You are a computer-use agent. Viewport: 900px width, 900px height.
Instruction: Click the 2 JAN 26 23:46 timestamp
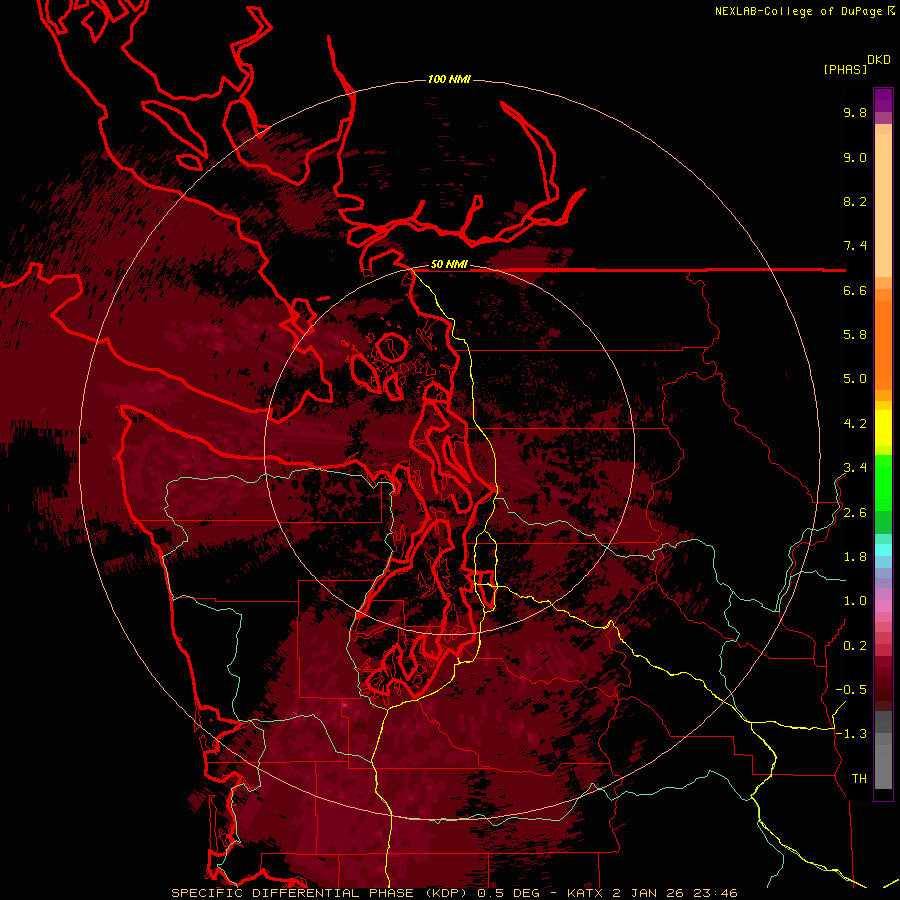click(x=675, y=893)
